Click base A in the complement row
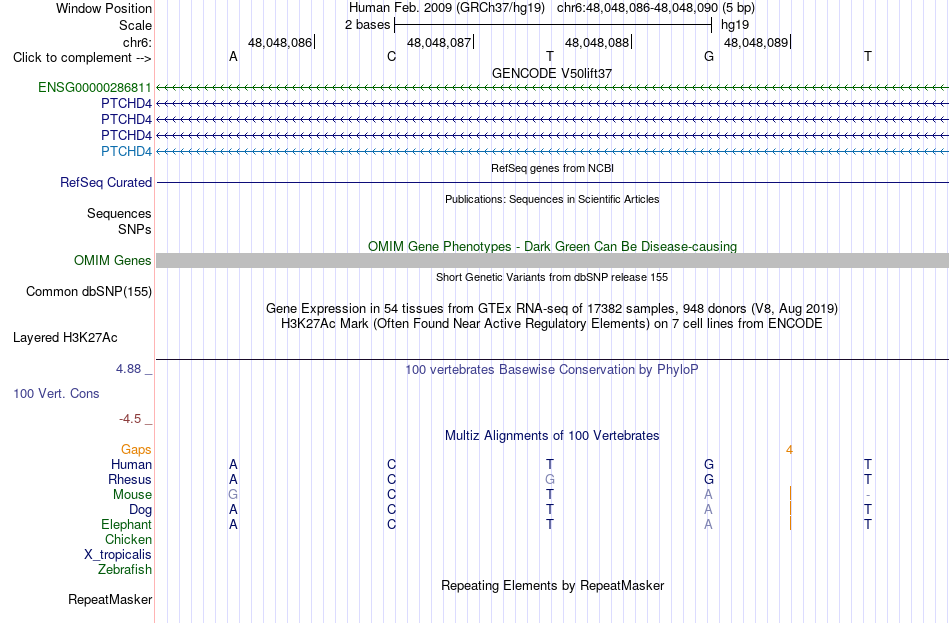This screenshot has height=623, width=950. 233,57
